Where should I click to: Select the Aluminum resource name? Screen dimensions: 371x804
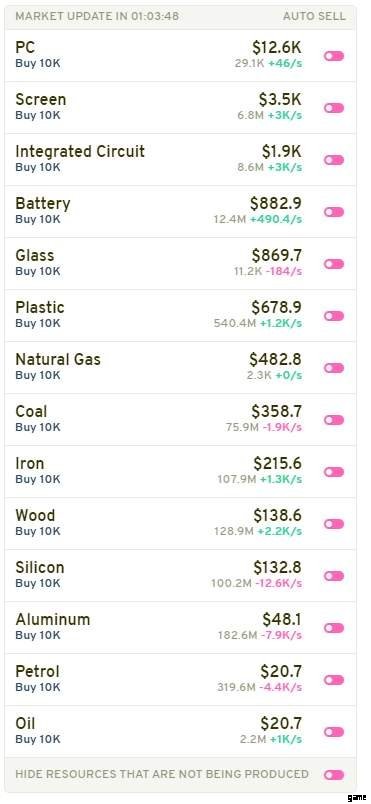[53, 619]
